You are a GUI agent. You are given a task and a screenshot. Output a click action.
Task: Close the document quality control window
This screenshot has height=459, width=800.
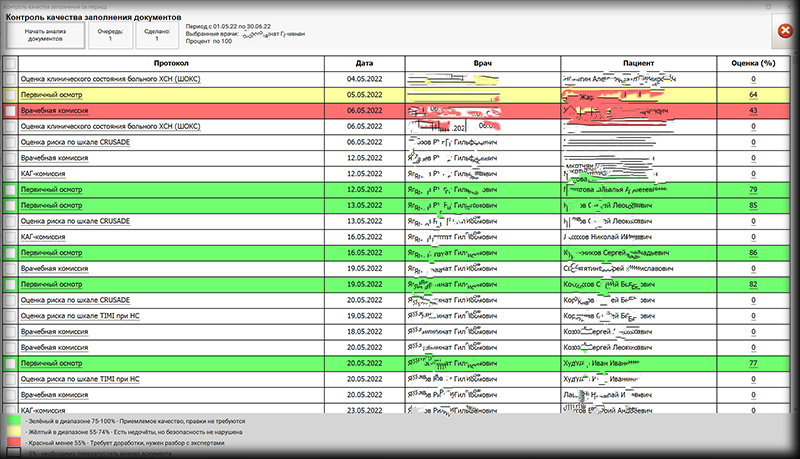click(785, 31)
